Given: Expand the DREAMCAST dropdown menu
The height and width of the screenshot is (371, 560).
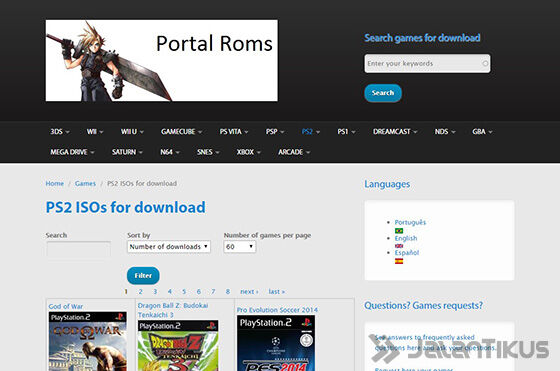Looking at the screenshot, I should (395, 132).
